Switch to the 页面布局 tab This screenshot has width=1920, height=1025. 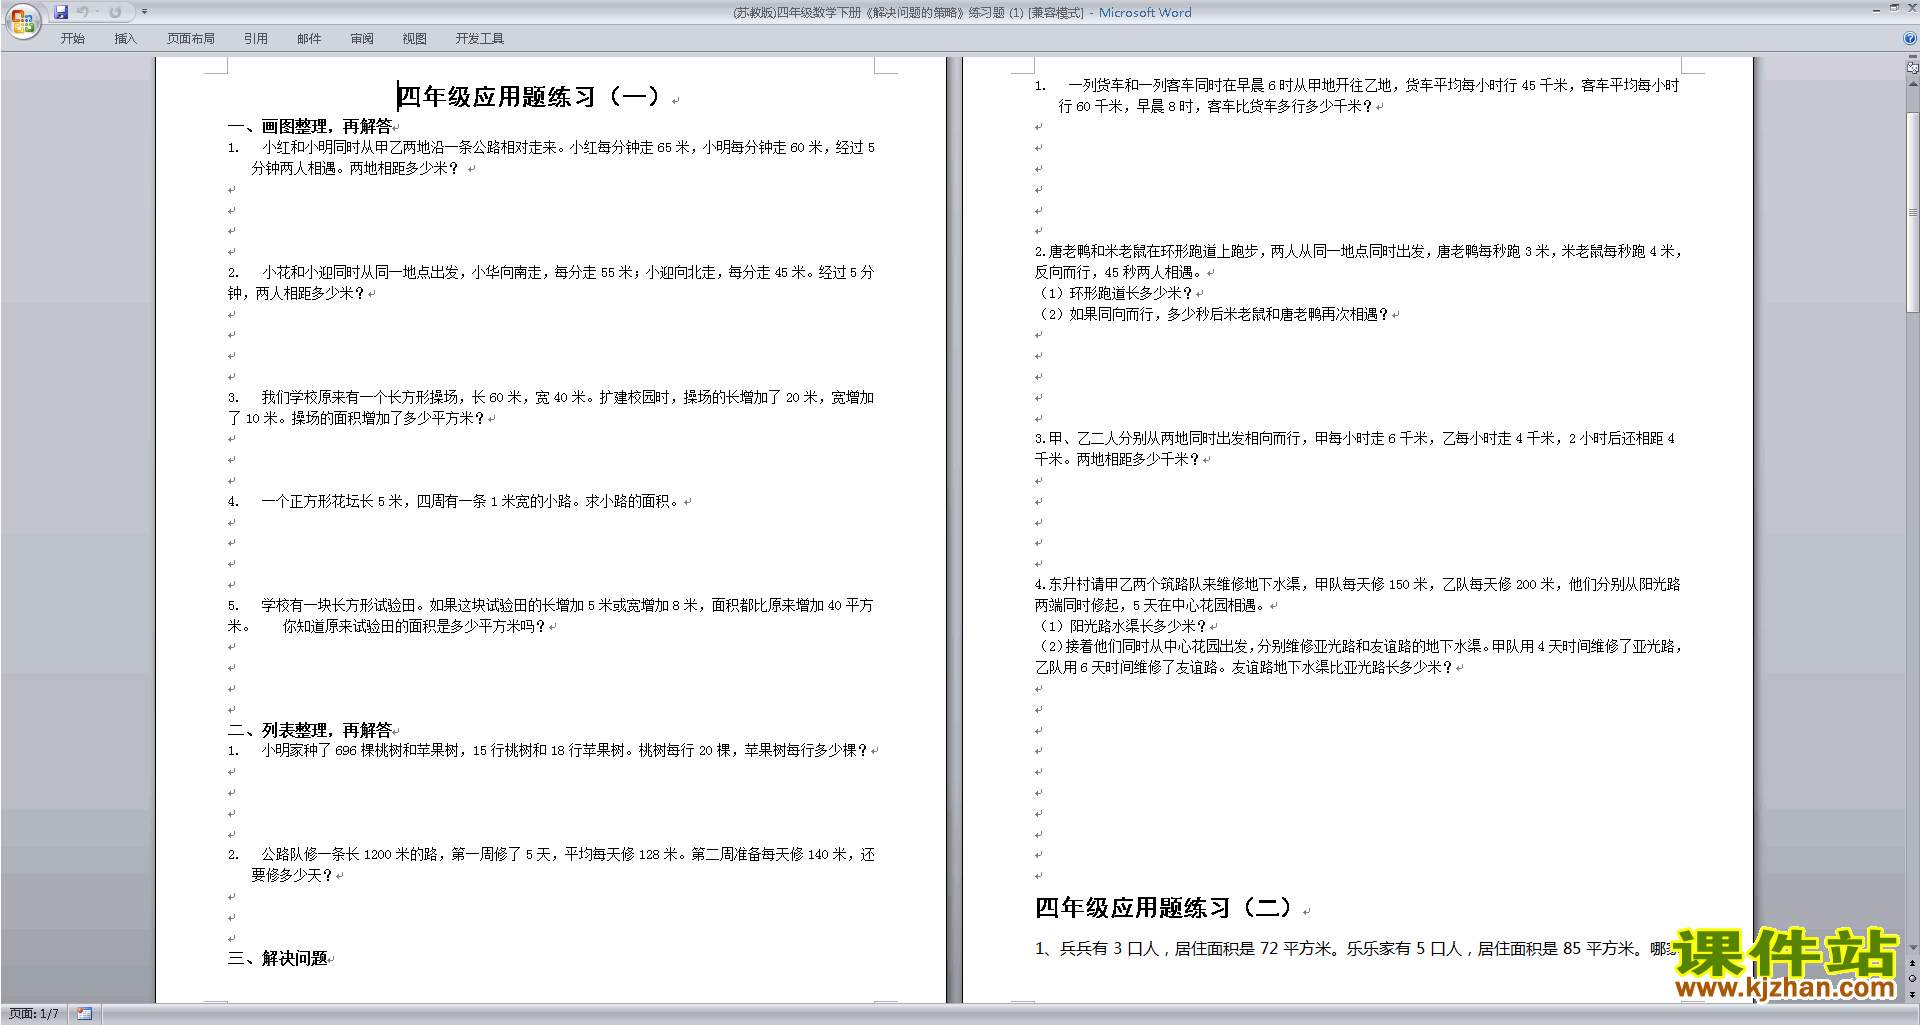tap(191, 39)
